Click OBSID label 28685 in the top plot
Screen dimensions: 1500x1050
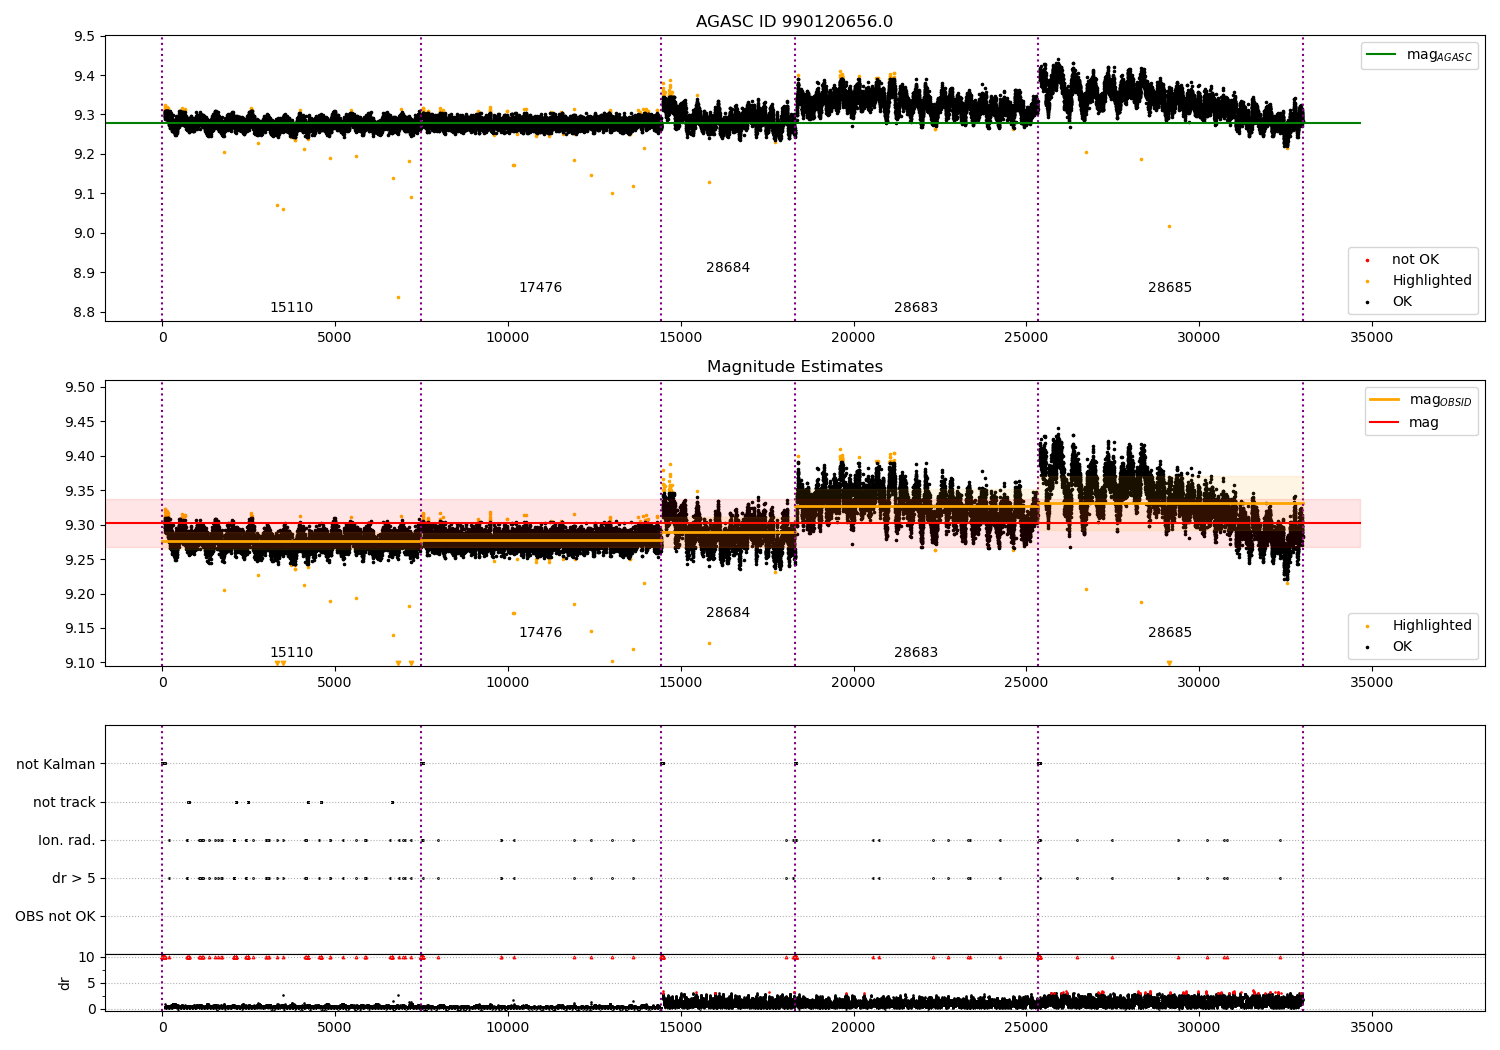[x=1170, y=288]
